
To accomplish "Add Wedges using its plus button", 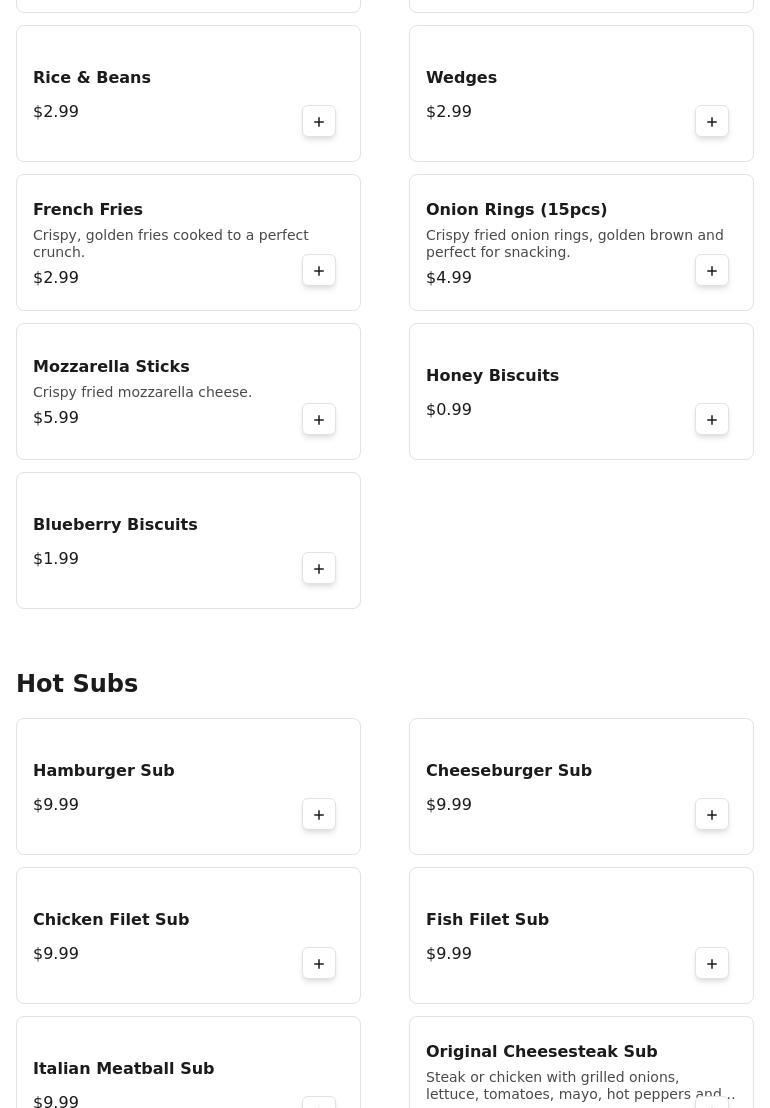I will point(712,122).
